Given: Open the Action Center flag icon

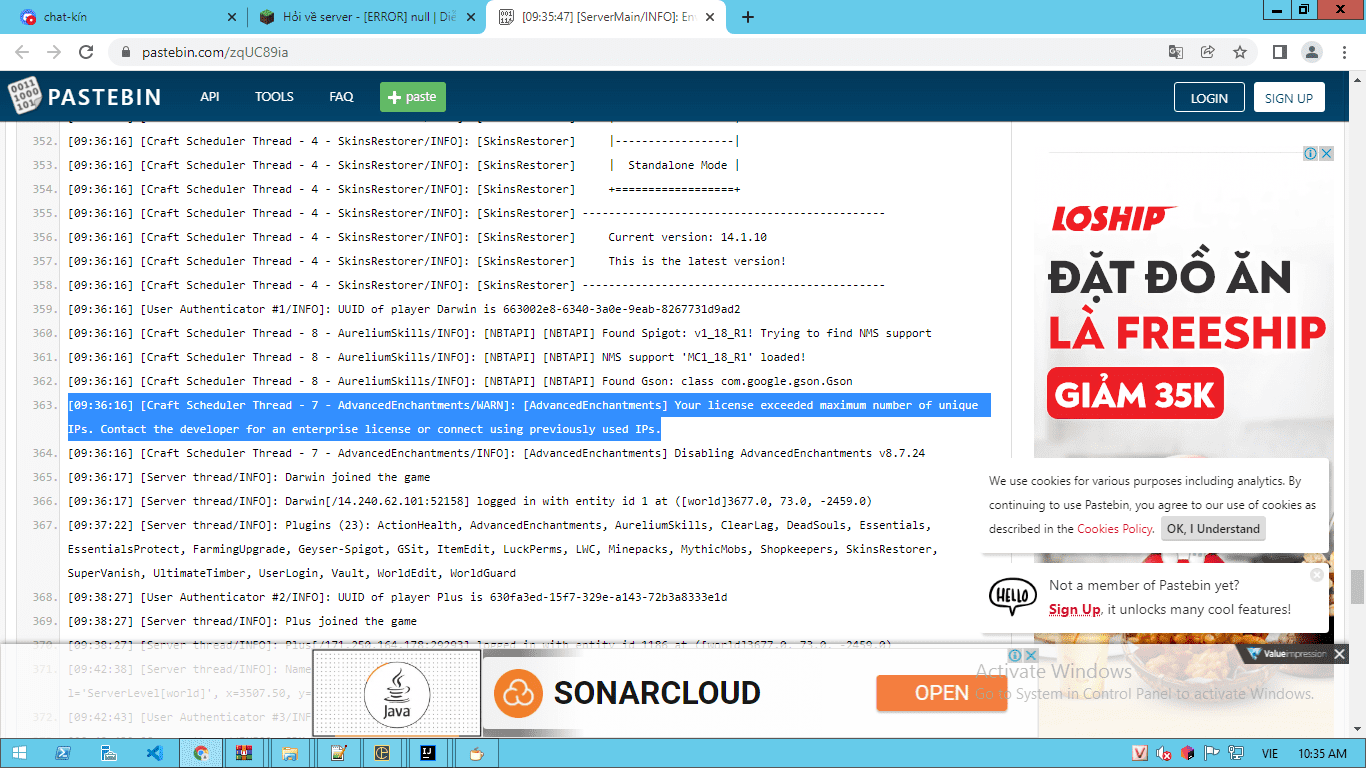Looking at the screenshot, I should [x=1212, y=753].
